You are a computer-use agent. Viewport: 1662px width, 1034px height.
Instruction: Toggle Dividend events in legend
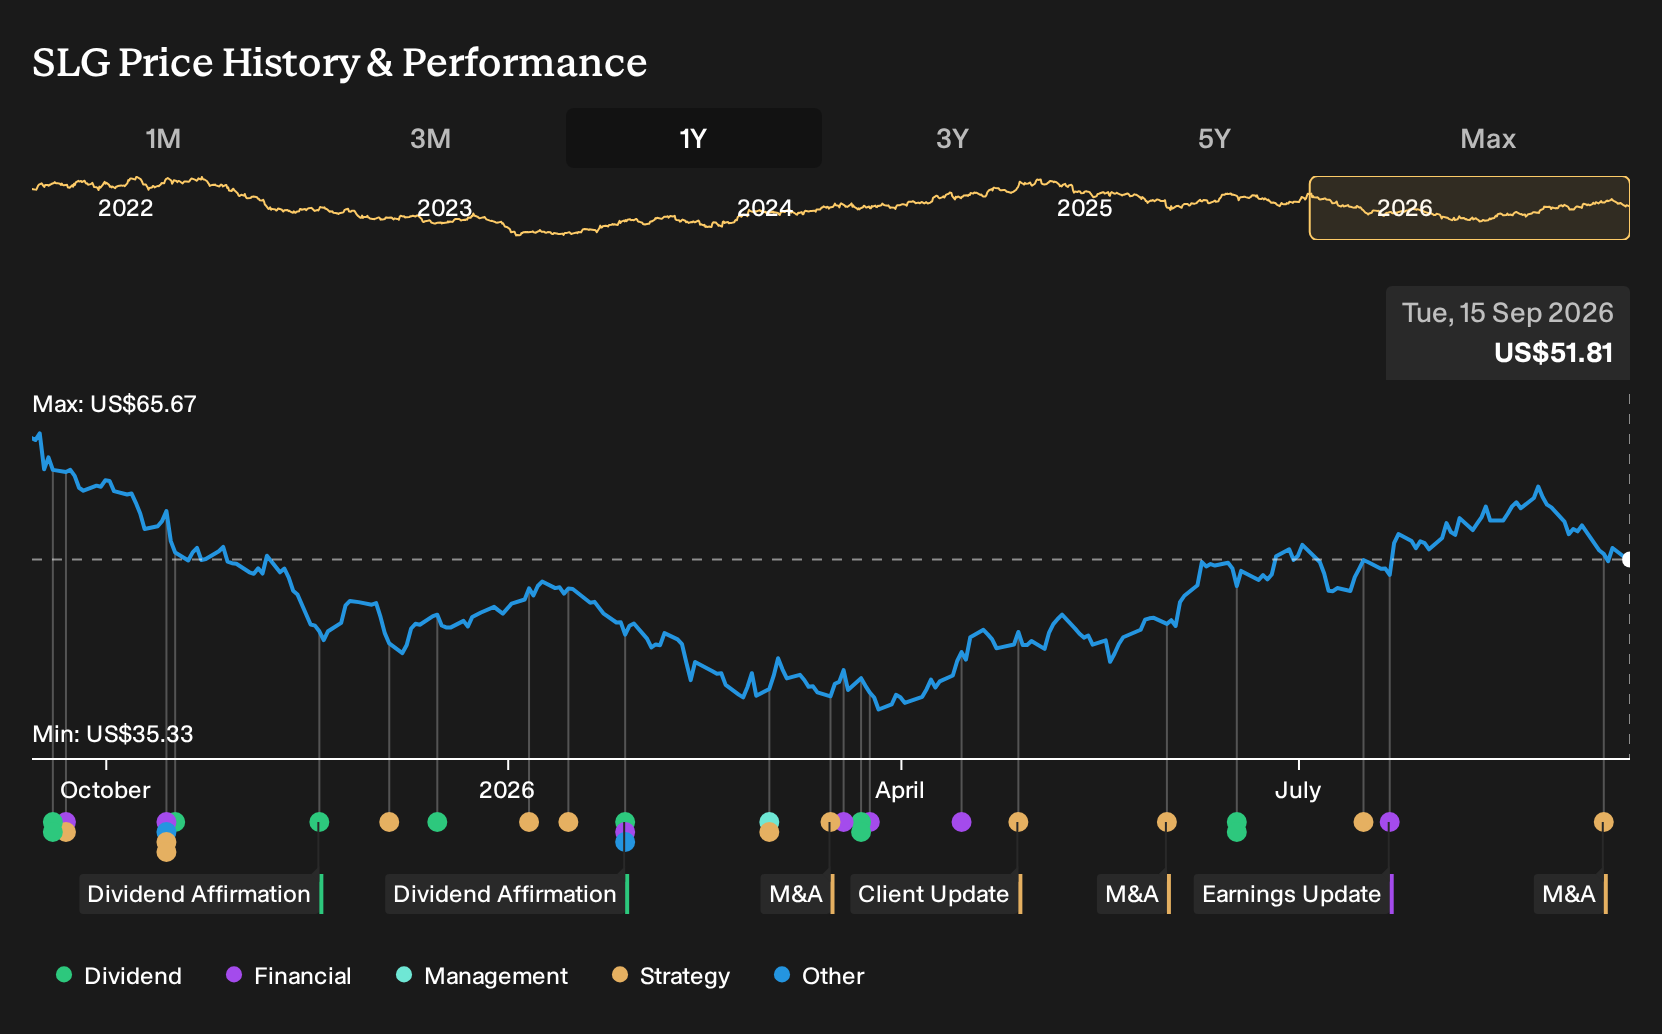[x=119, y=976]
